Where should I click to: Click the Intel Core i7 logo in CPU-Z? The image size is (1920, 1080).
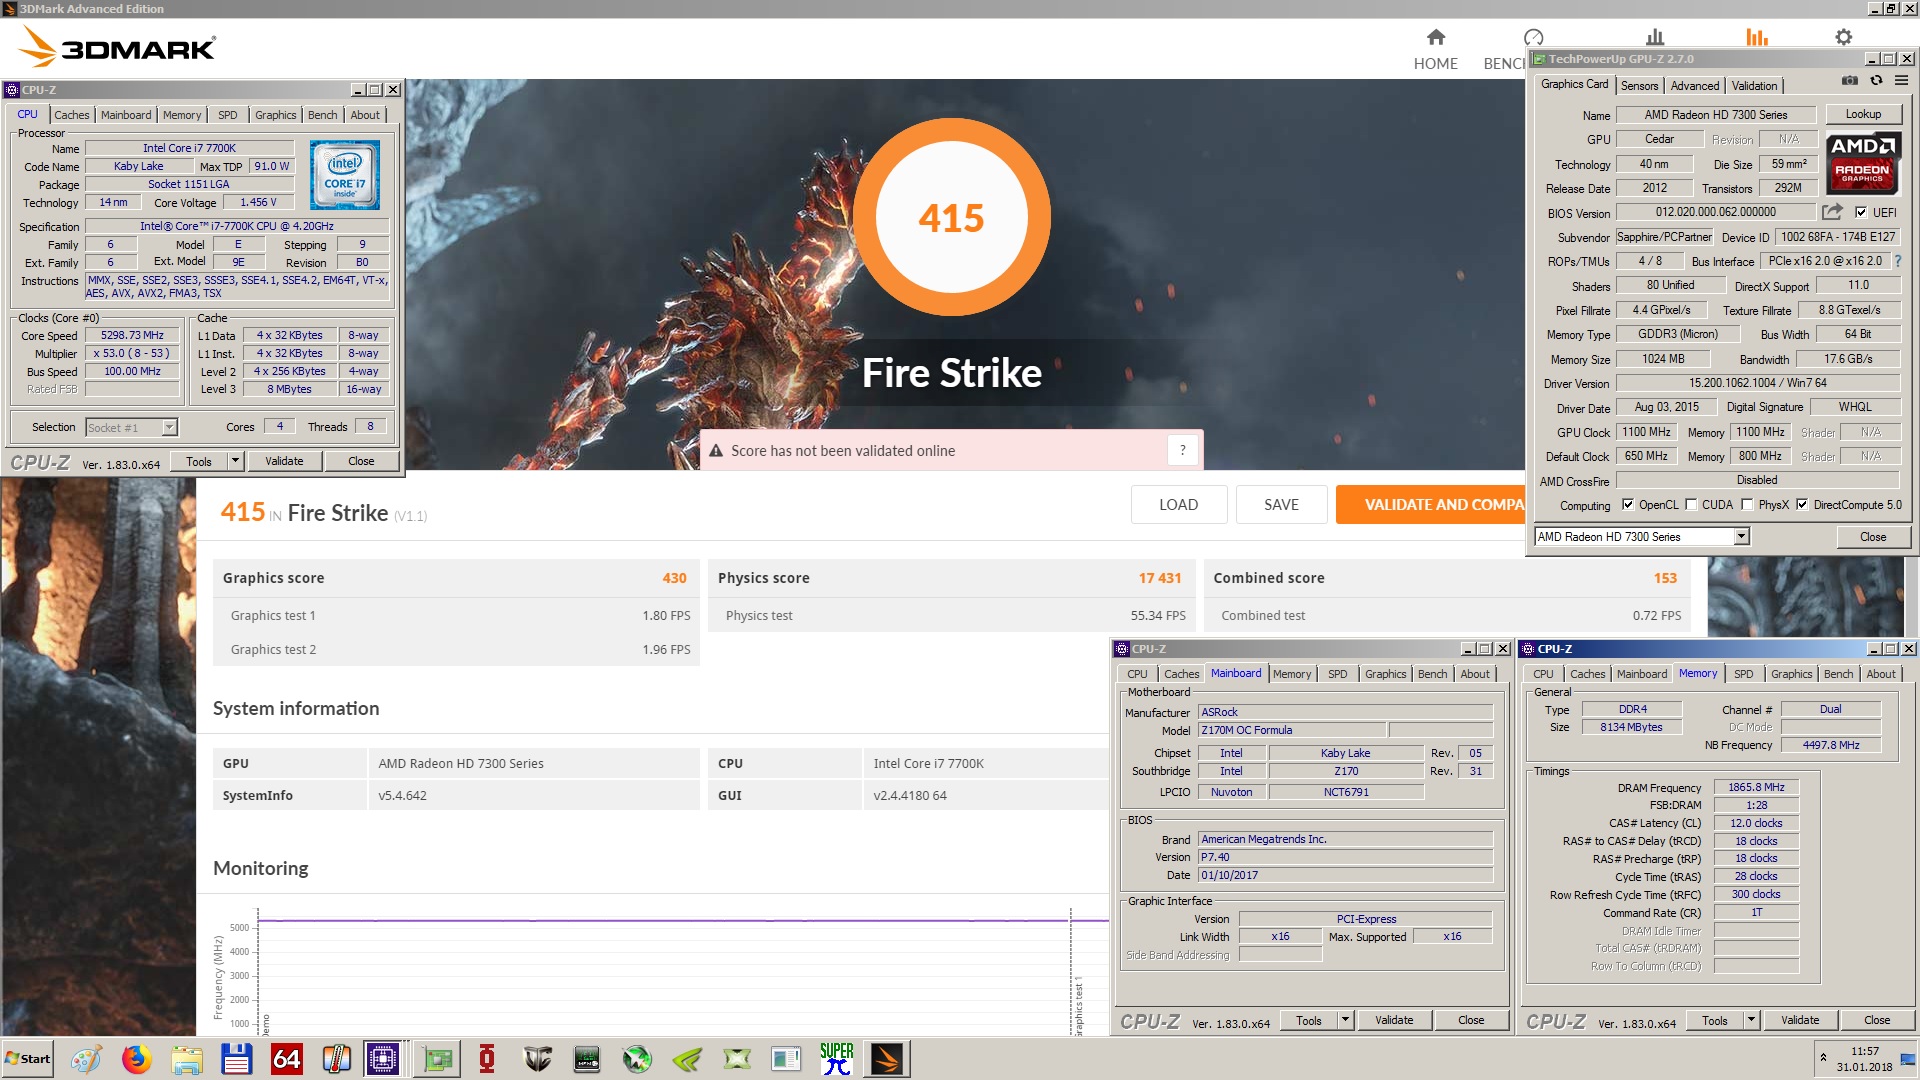[x=345, y=174]
